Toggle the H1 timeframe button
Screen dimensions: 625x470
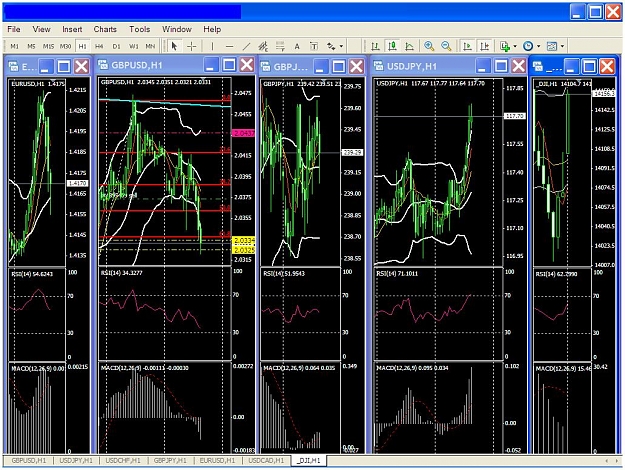coord(83,46)
